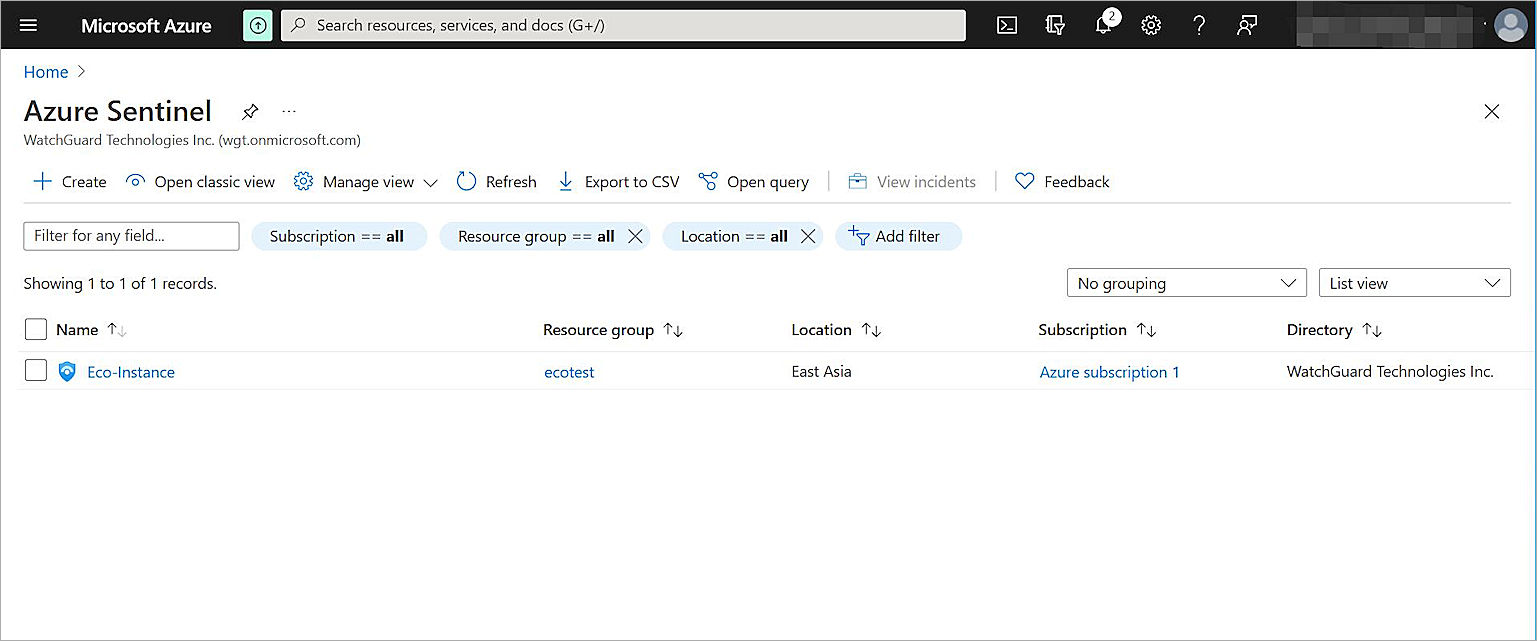Open the Notifications bell icon

pos(1103,25)
